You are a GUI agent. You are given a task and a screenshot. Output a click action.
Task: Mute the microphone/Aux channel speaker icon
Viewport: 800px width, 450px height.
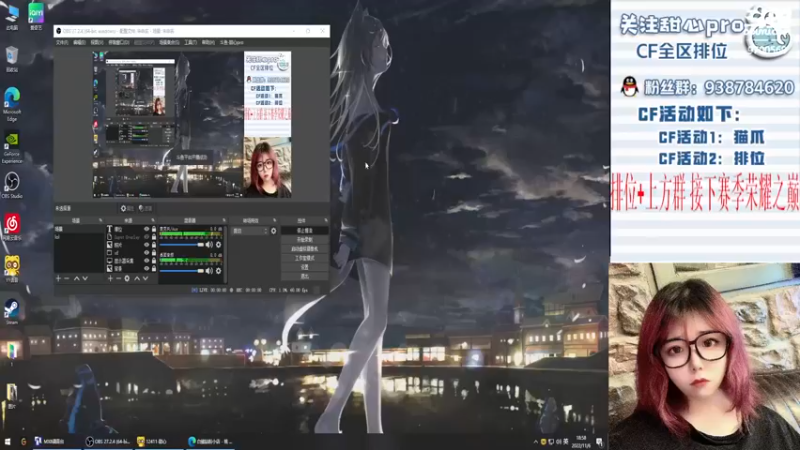pyautogui.click(x=209, y=245)
